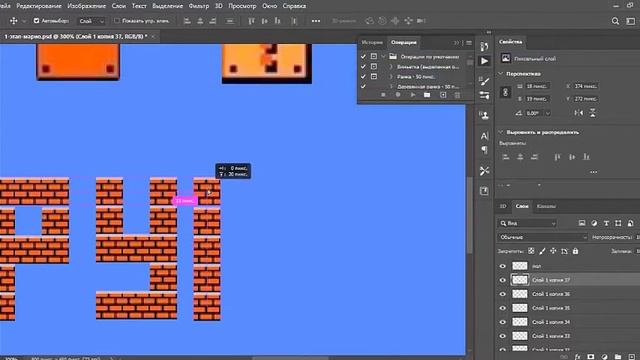Switch to the 3D tab in Layers panel

pos(503,206)
